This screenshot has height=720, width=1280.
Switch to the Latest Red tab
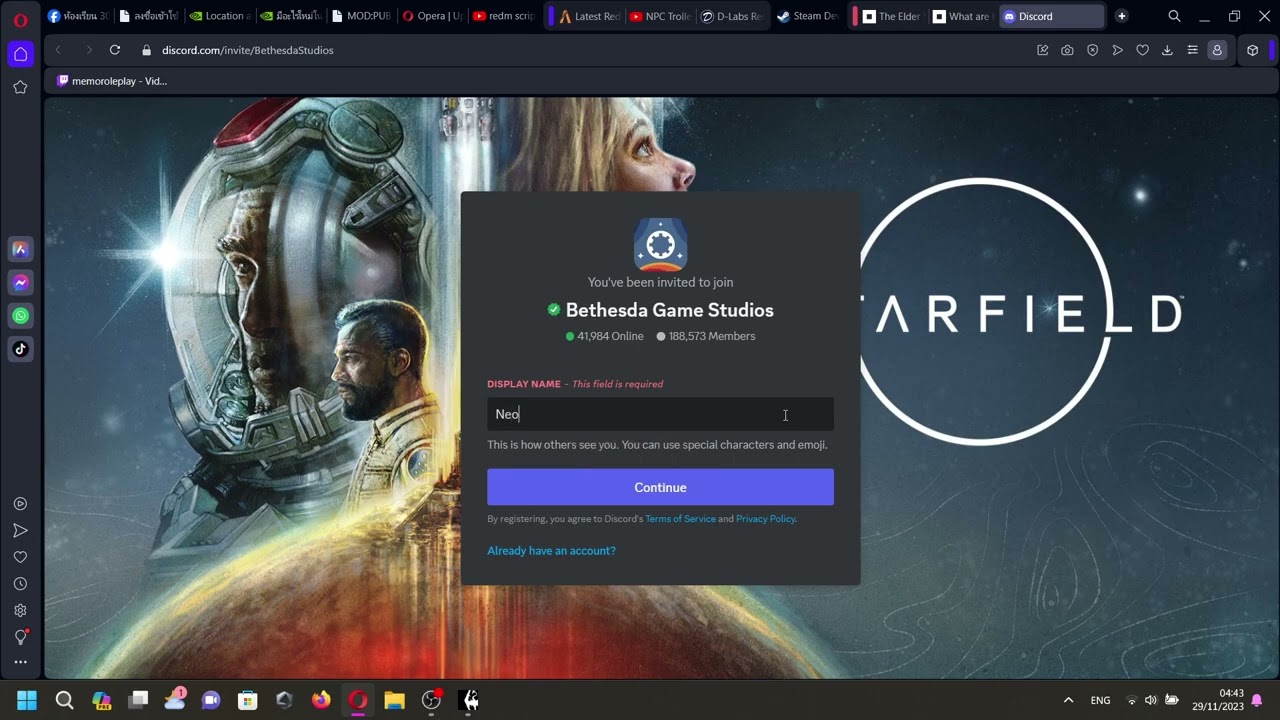click(589, 16)
